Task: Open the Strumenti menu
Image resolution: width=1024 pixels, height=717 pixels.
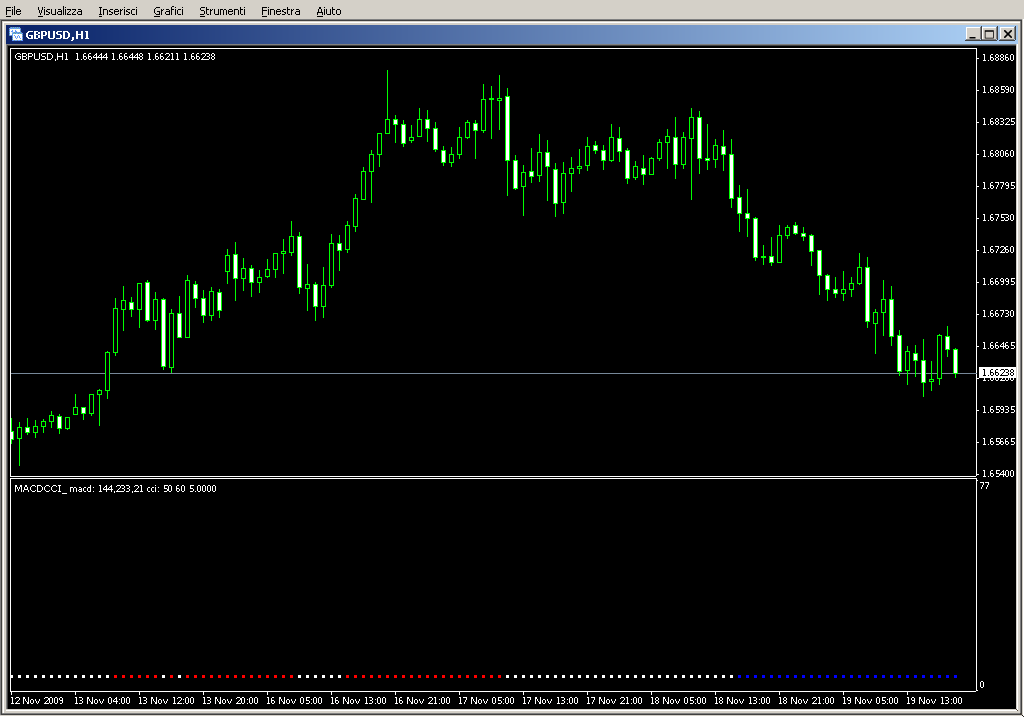Action: pos(222,11)
